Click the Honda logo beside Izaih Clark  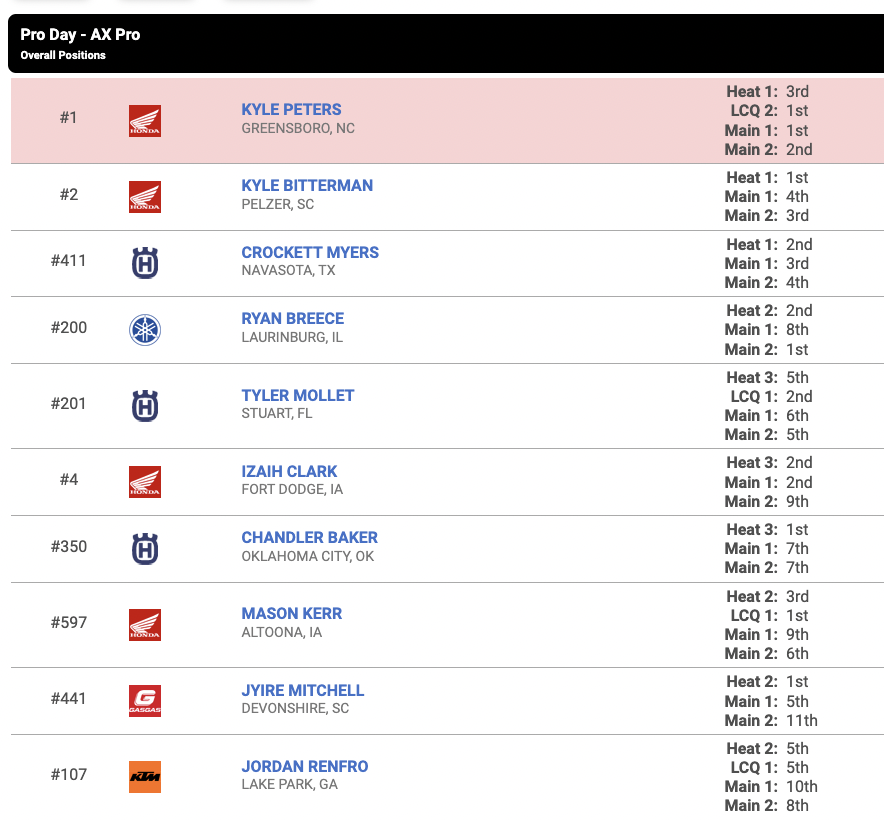click(x=145, y=482)
